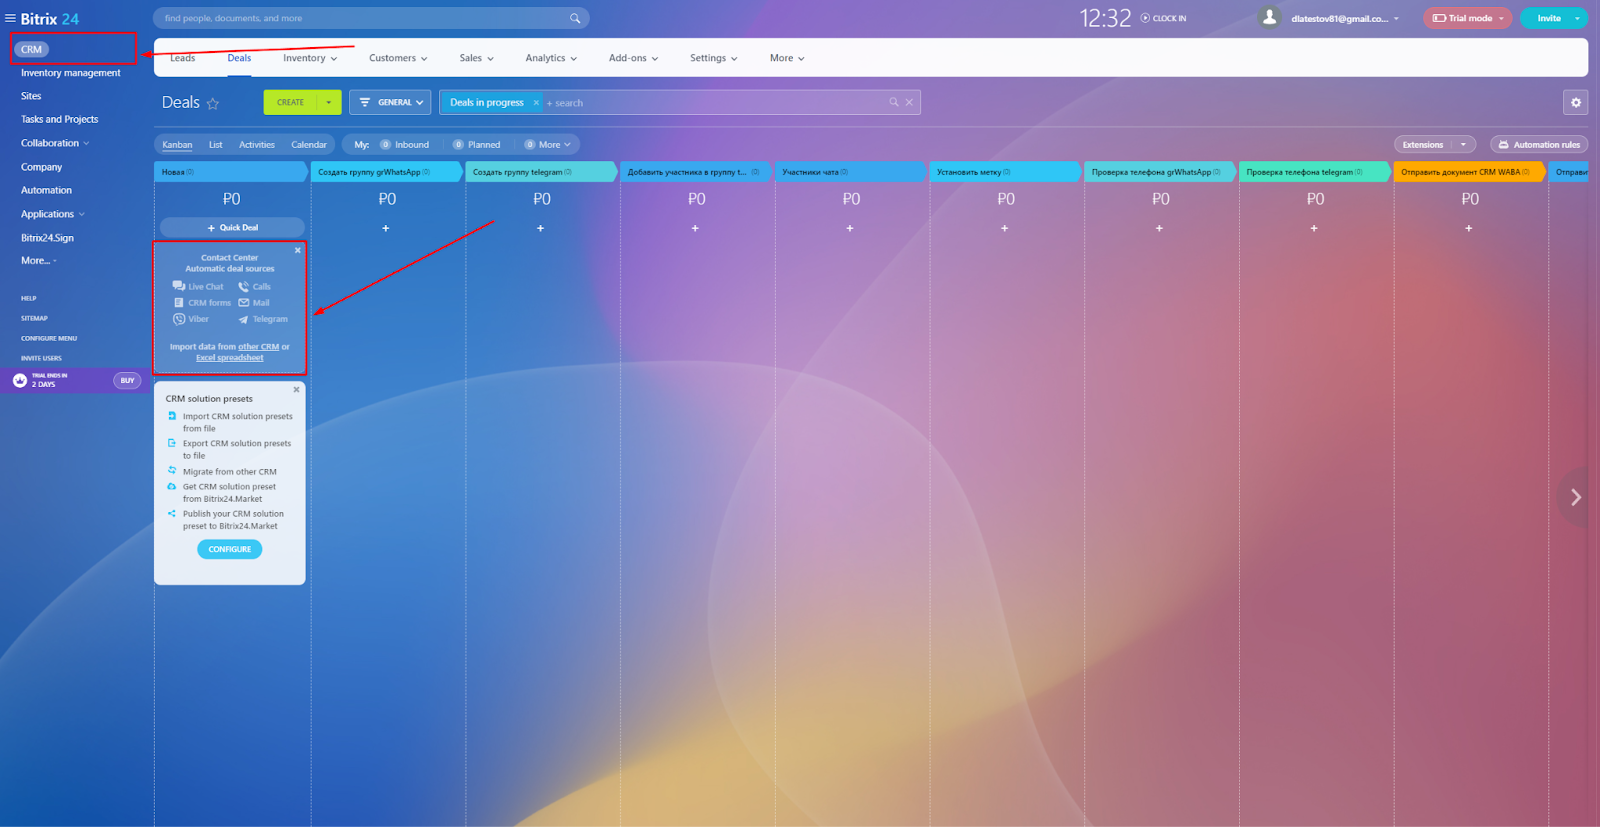Add a deal in the Проверка телефона telegram column
This screenshot has width=1600, height=827.
tap(1314, 228)
